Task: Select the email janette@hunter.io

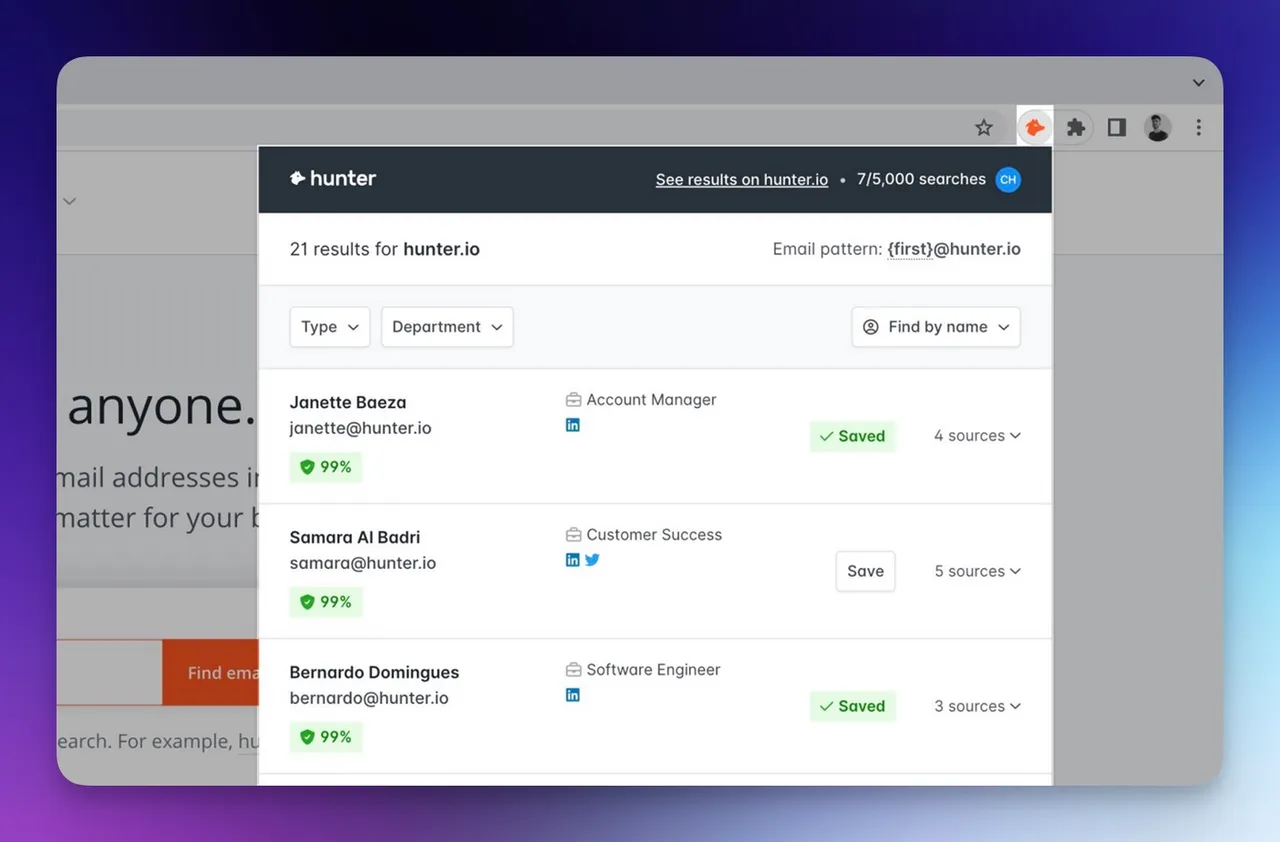Action: (x=360, y=428)
